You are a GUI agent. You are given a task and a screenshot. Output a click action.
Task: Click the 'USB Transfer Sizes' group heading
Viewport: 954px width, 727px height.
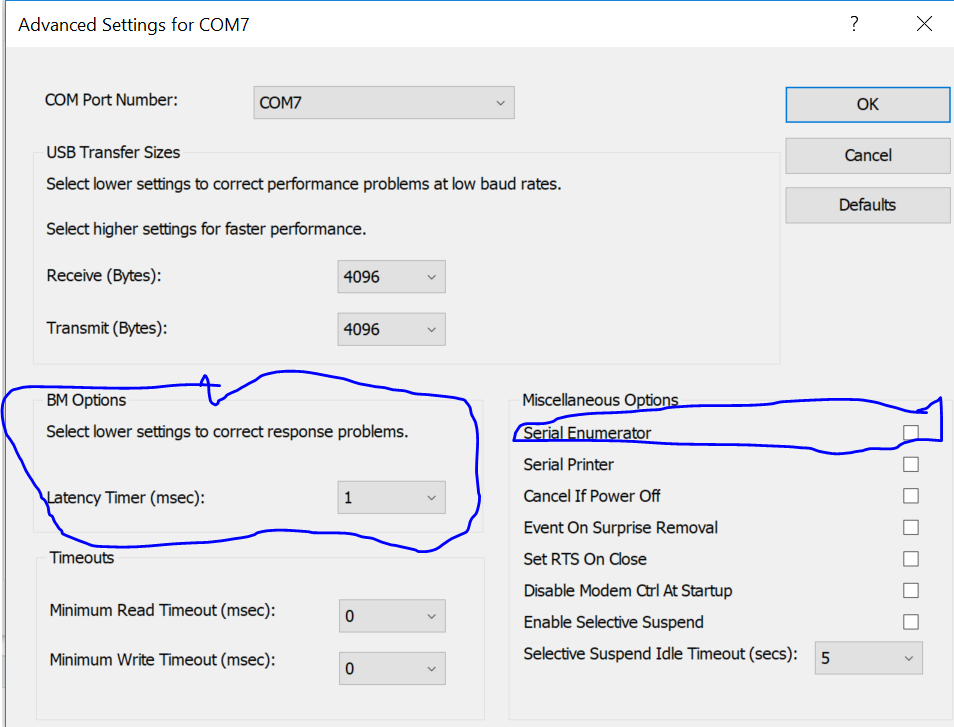[x=113, y=152]
